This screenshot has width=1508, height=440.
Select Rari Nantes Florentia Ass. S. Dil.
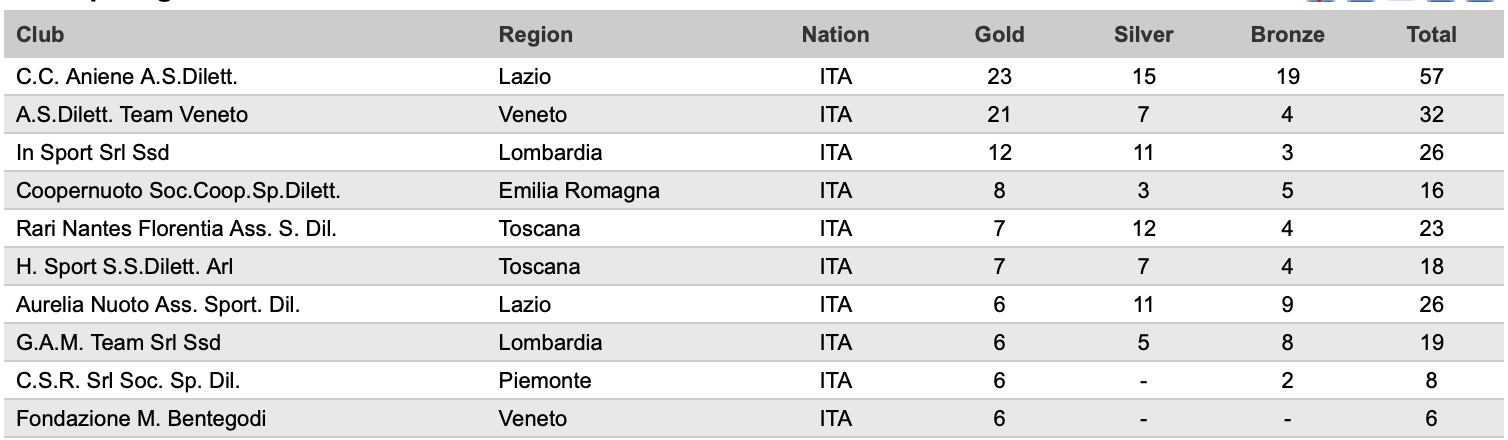coord(175,229)
